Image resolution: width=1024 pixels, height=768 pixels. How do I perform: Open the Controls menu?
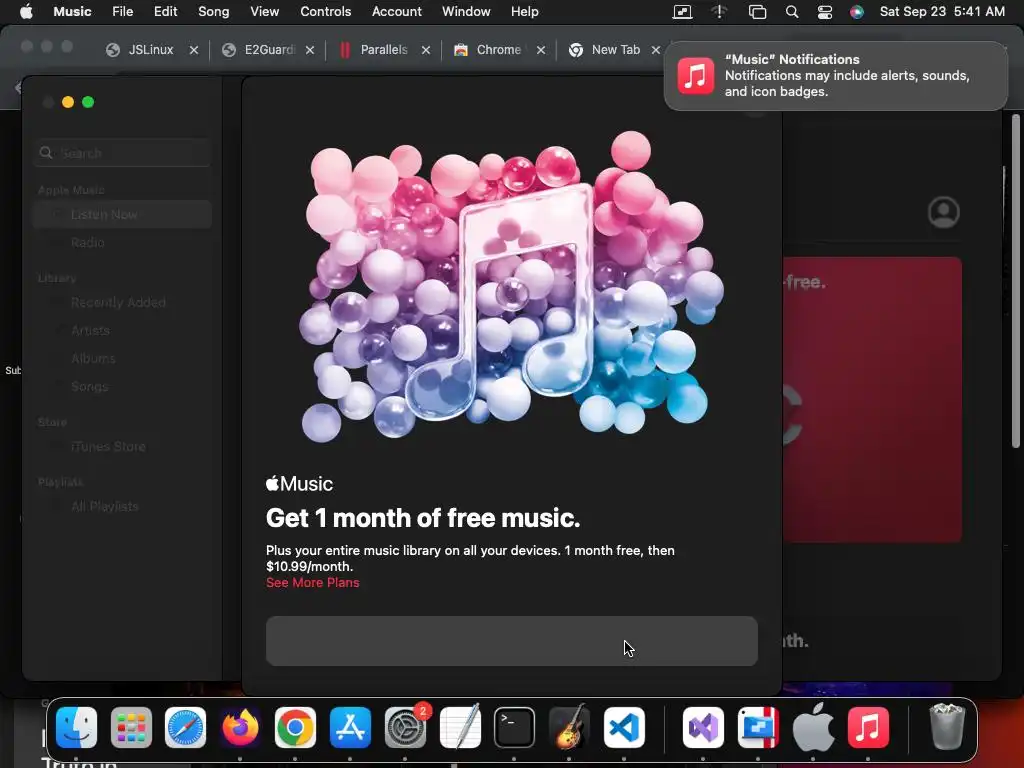325,11
